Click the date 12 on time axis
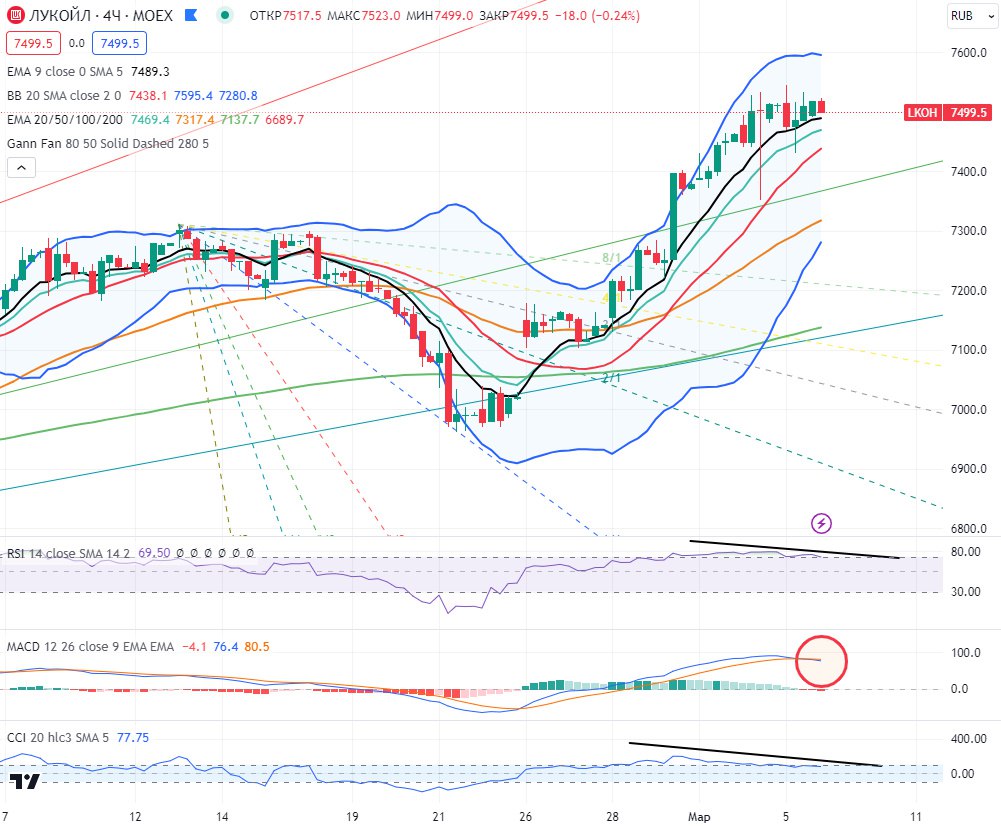Viewport: 1001px width, 829px height. (x=135, y=817)
